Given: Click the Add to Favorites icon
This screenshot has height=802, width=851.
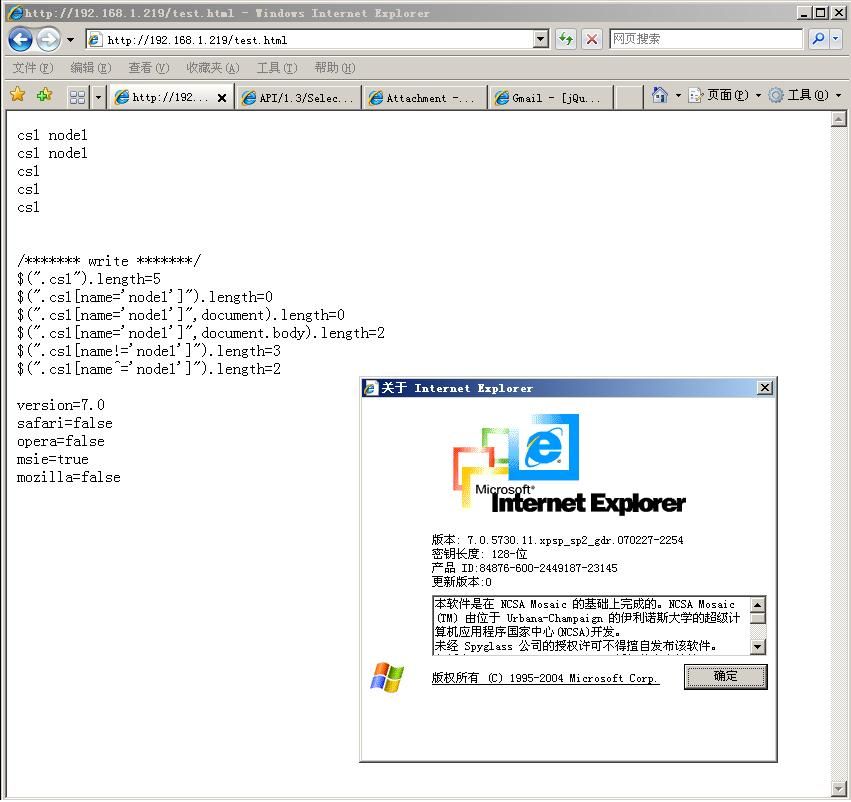Looking at the screenshot, I should click(44, 96).
